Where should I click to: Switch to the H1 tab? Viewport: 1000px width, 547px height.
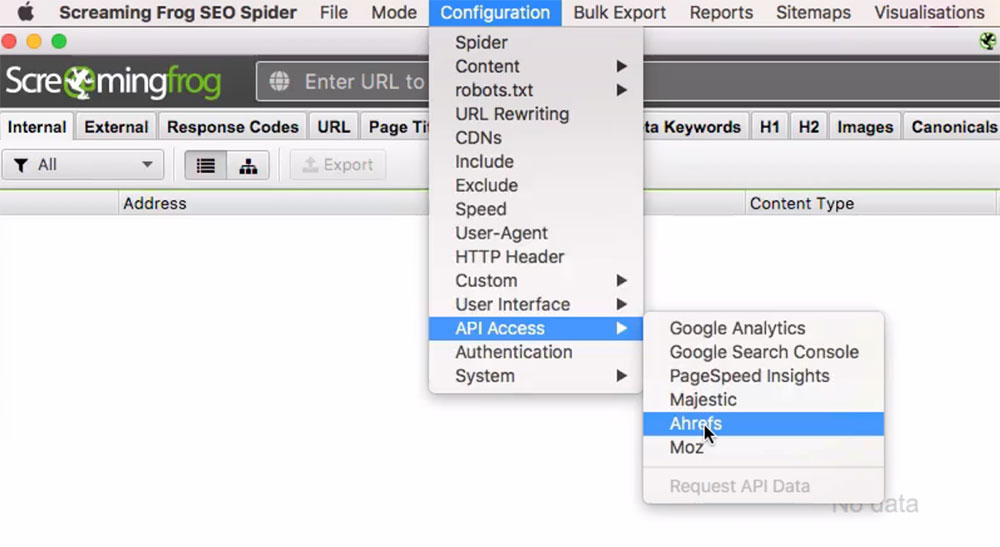770,127
